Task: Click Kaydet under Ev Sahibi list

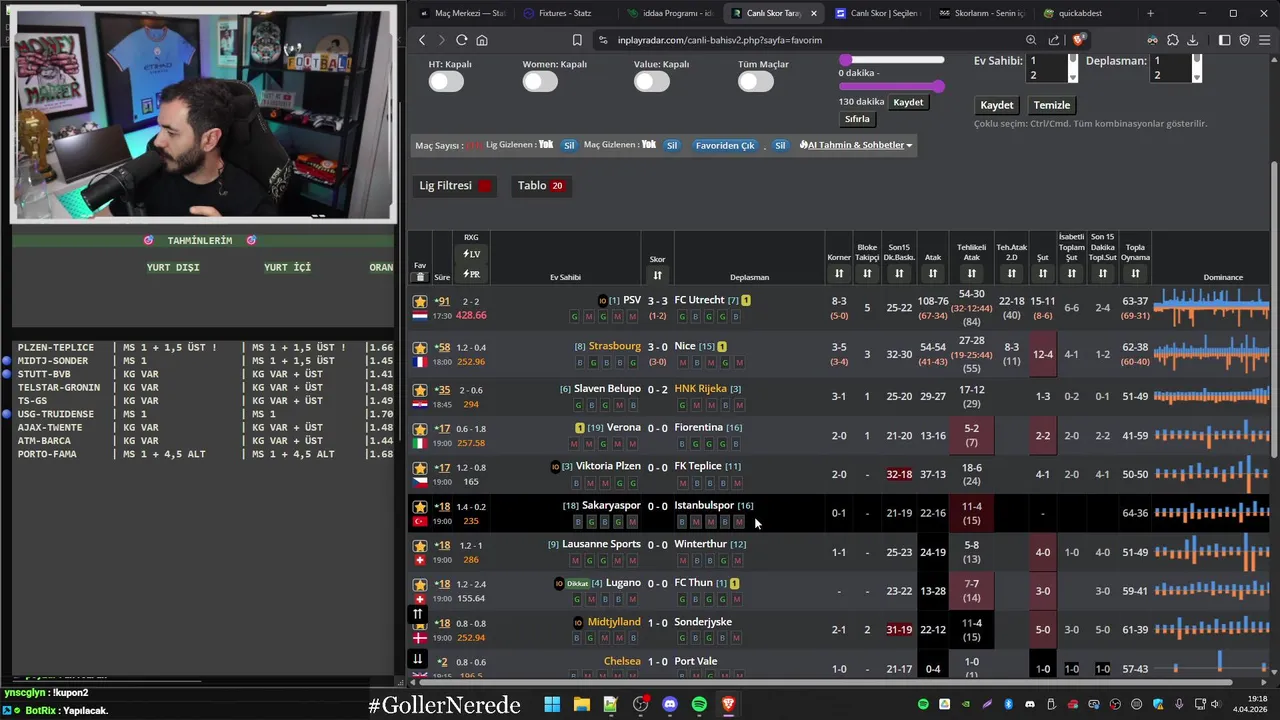Action: point(996,105)
